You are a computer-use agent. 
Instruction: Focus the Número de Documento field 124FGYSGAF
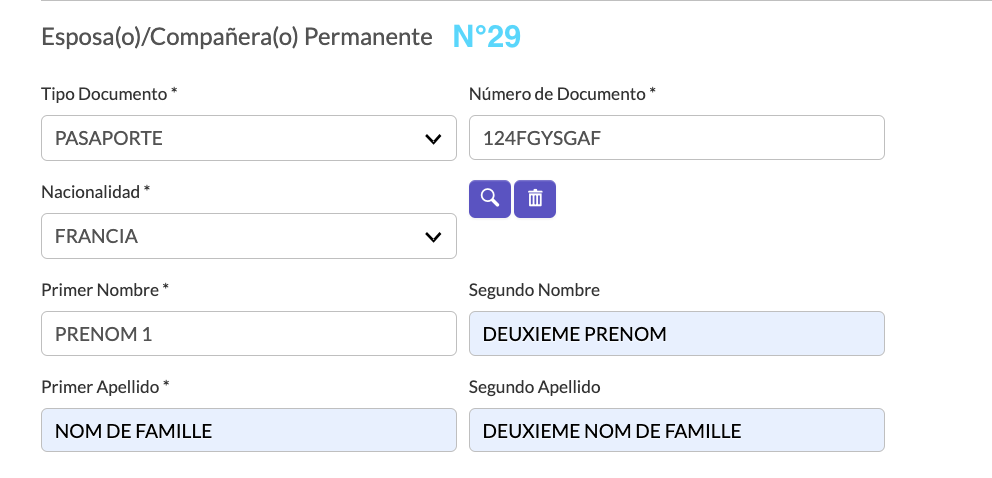point(677,138)
